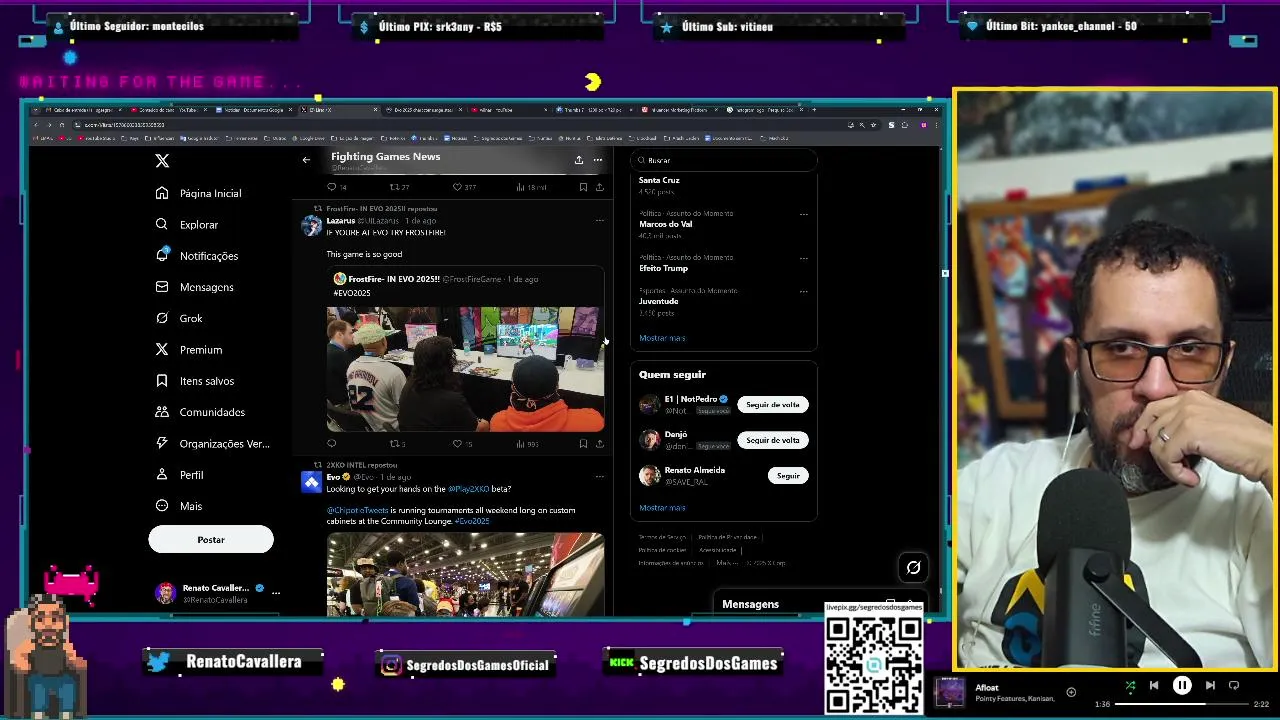1280x720 pixels.
Task: Open the Evo Community Lounge photo
Action: tap(465, 574)
